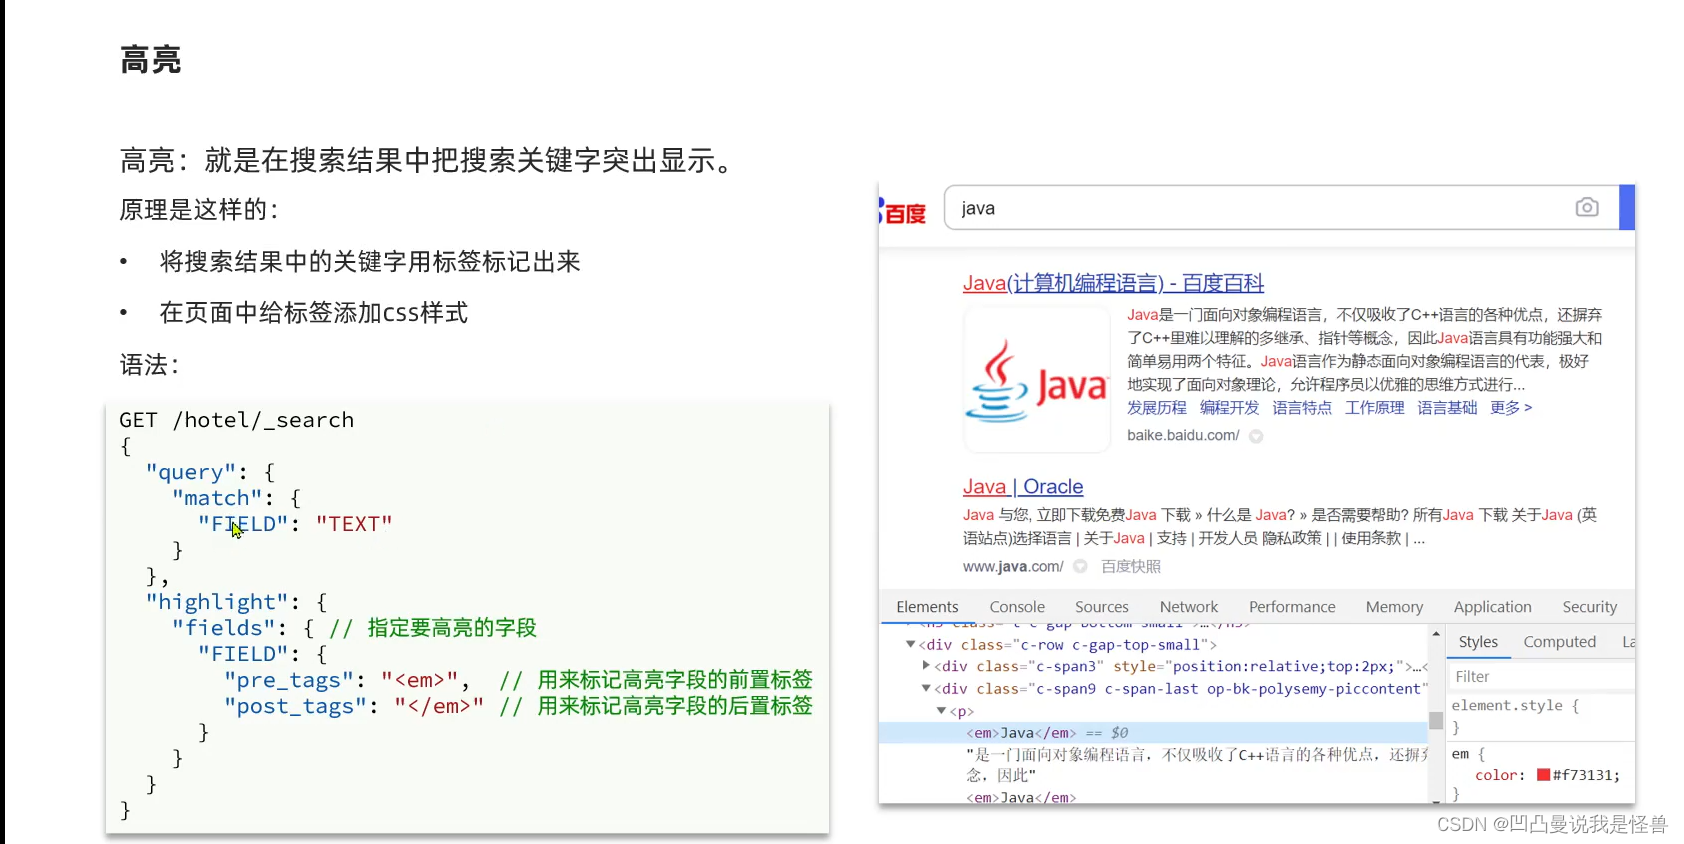Click the em selector in Styles pane
The height and width of the screenshot is (844, 1684).
1460,754
